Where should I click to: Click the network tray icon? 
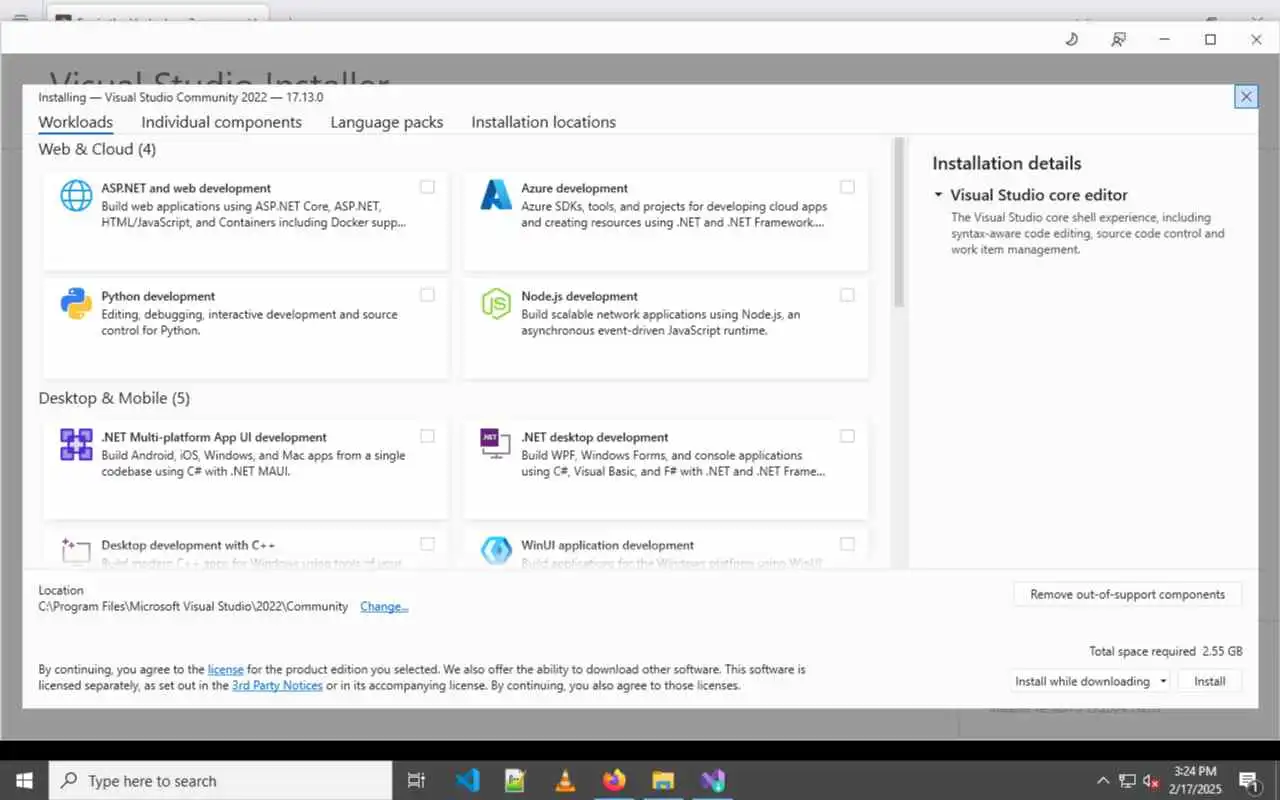(1127, 781)
